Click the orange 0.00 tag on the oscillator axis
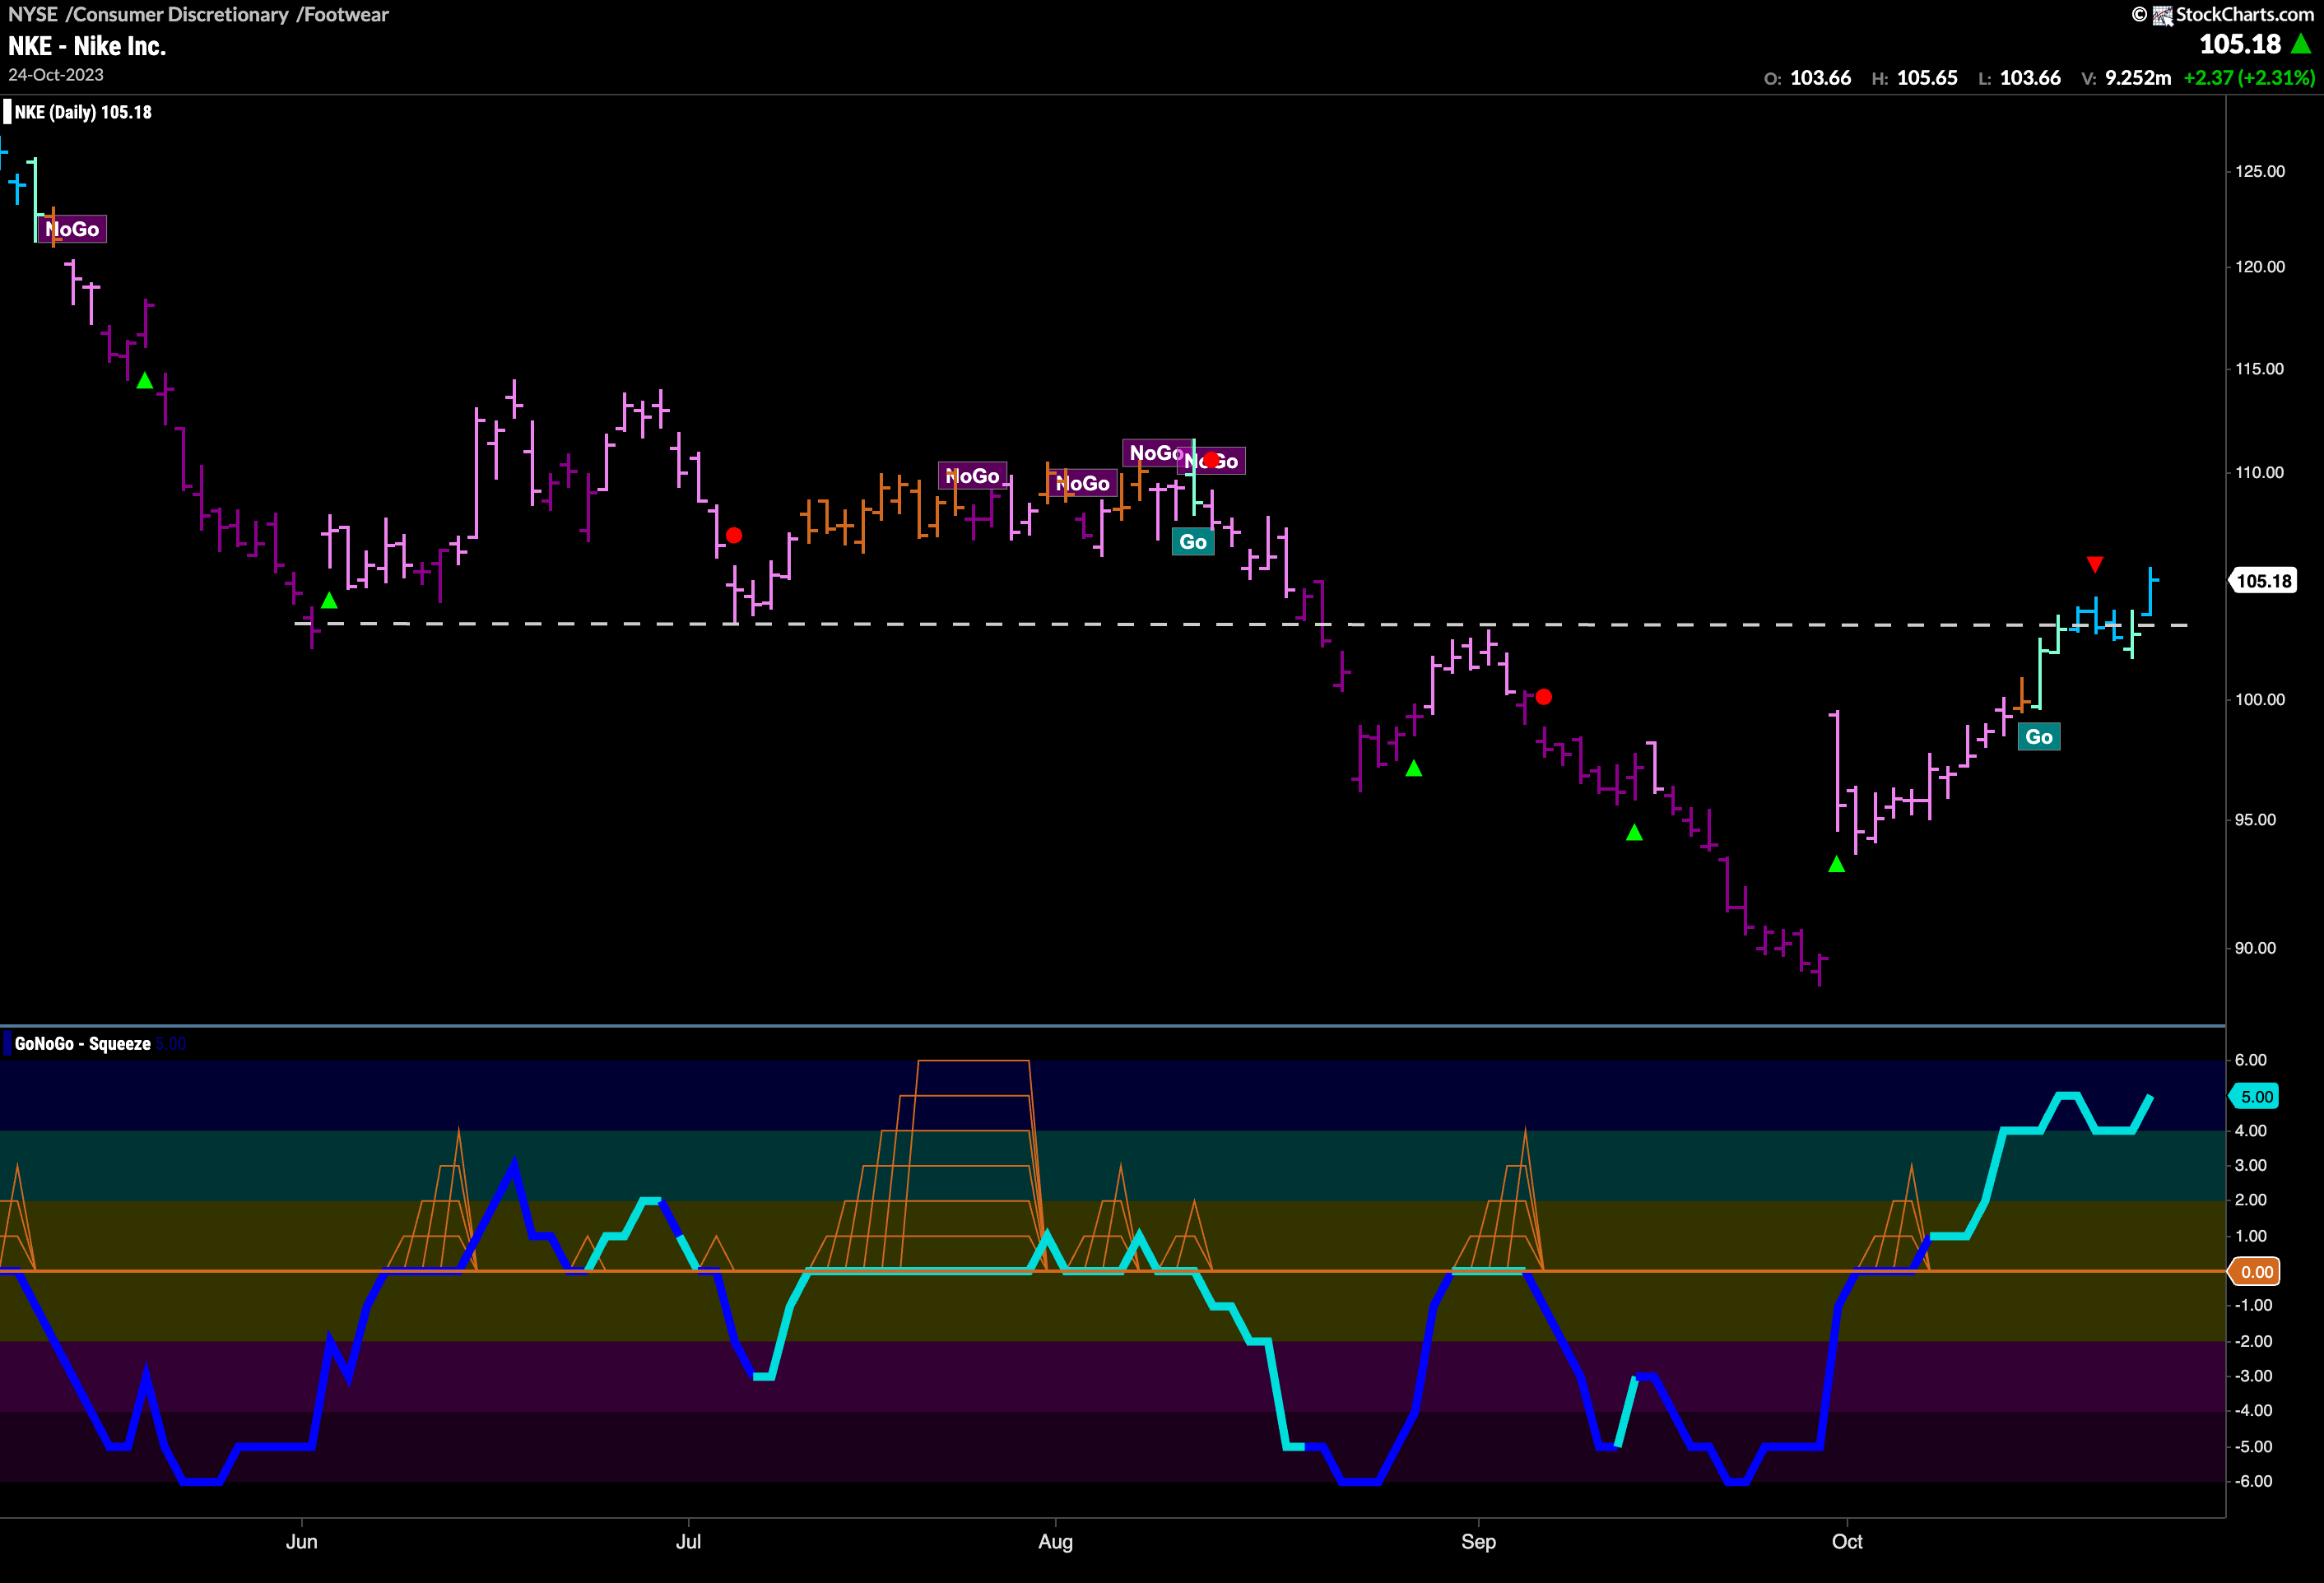Screen dimensions: 2324x1583 [x=2255, y=1272]
